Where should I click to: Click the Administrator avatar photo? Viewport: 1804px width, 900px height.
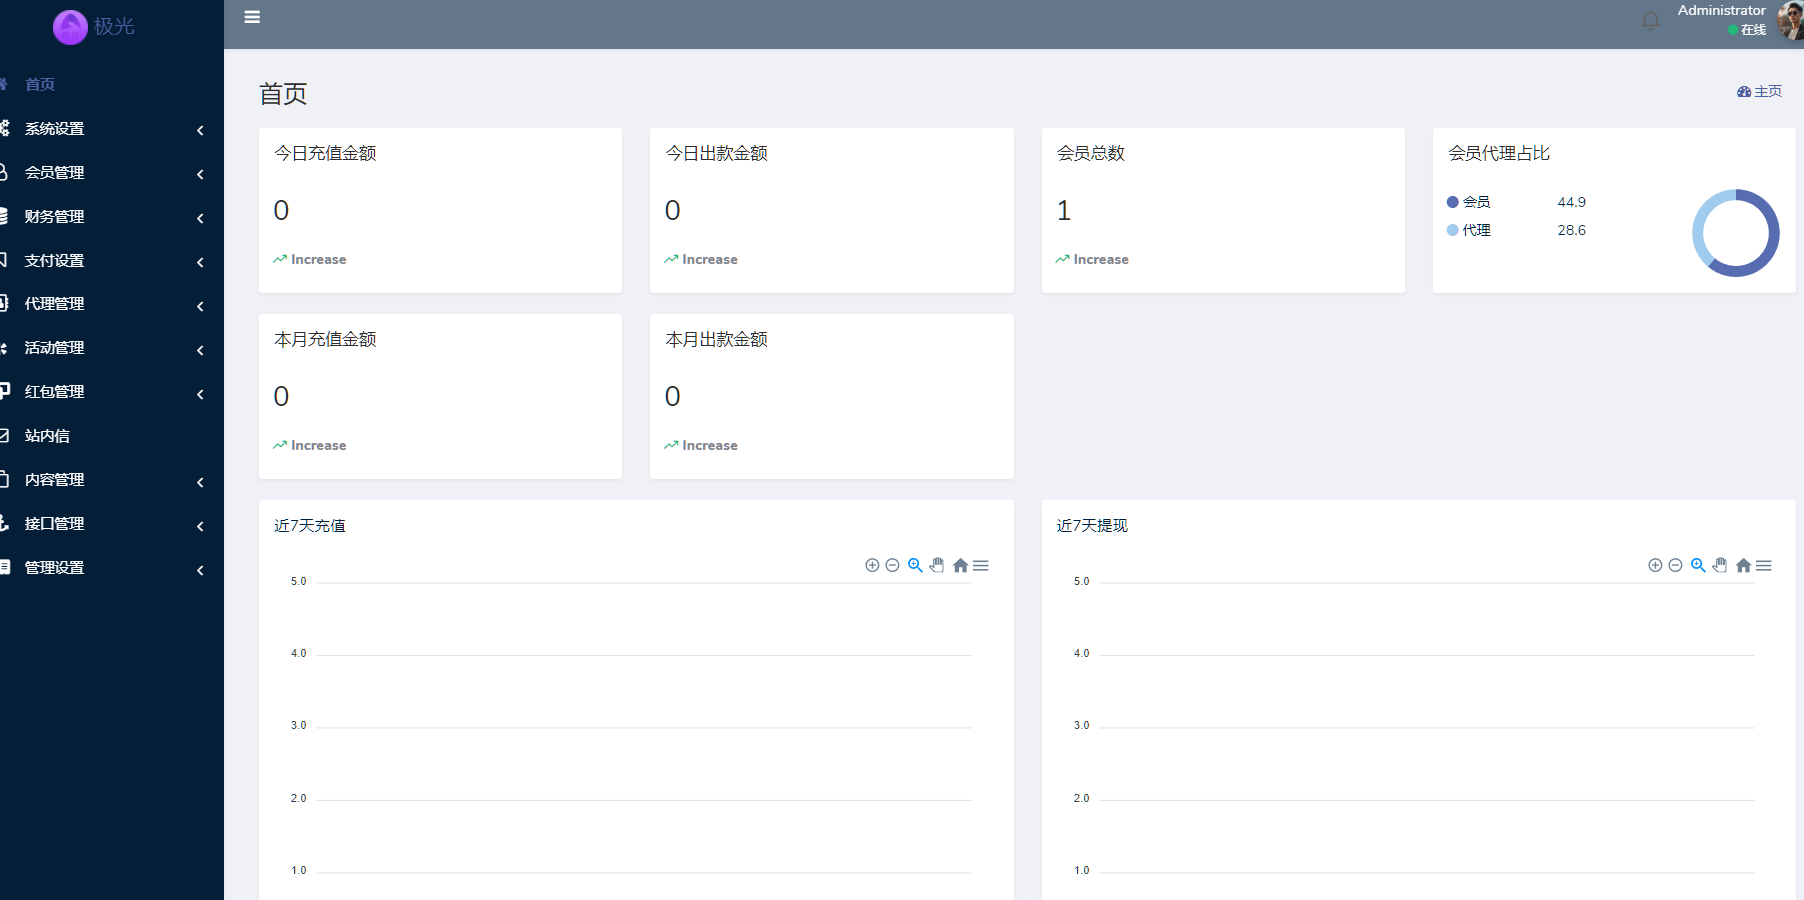point(1789,22)
